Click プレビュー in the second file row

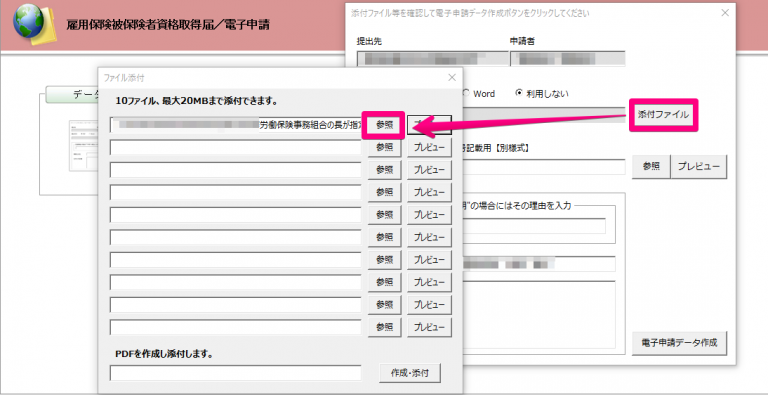coord(429,147)
